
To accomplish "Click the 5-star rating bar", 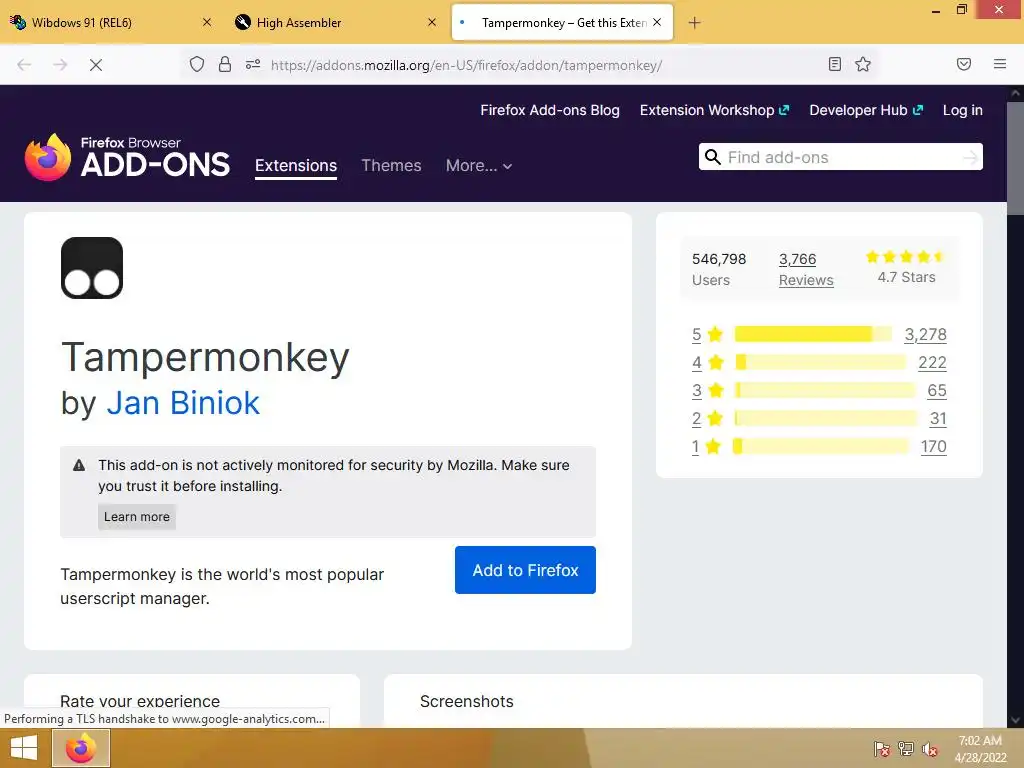I will tap(813, 334).
